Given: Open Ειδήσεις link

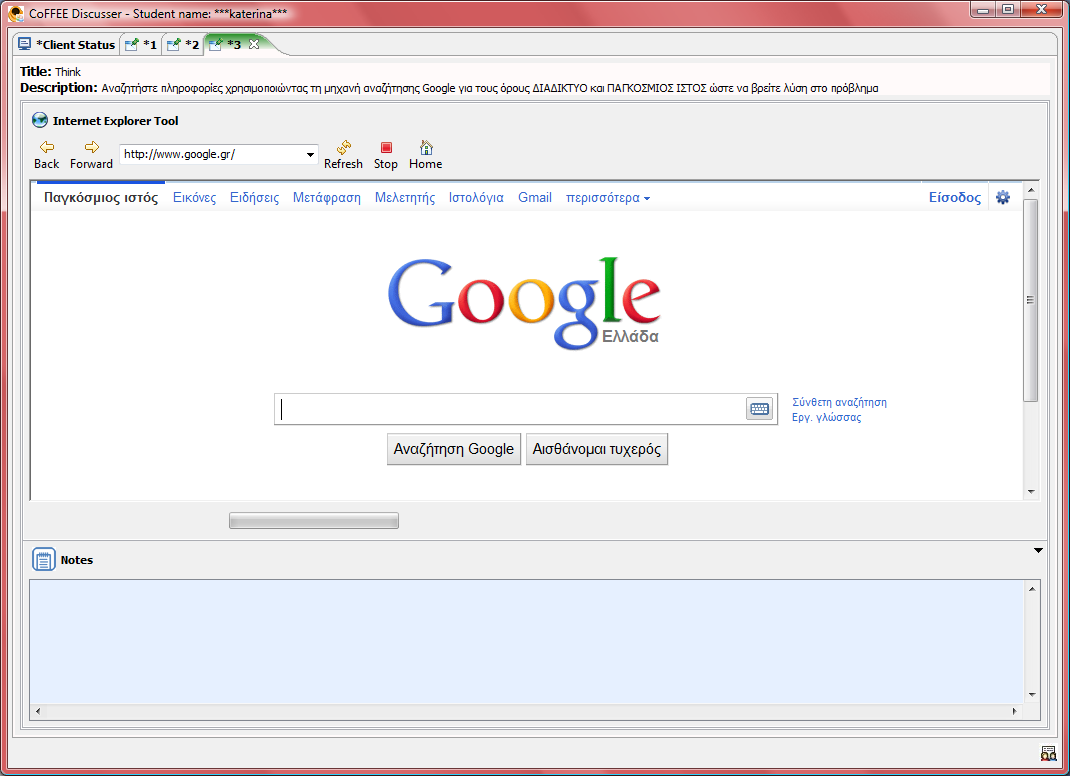Looking at the screenshot, I should pos(255,198).
